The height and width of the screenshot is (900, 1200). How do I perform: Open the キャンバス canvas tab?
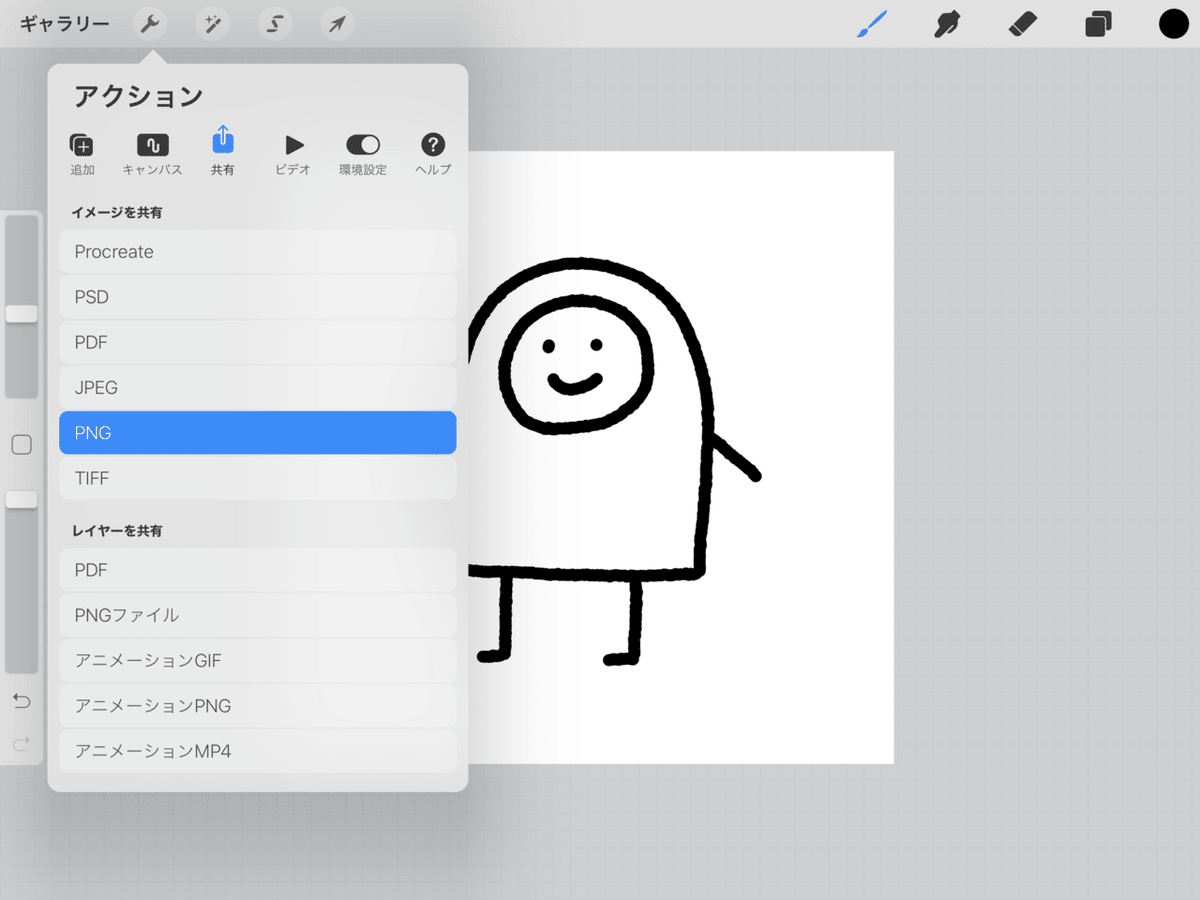(152, 154)
